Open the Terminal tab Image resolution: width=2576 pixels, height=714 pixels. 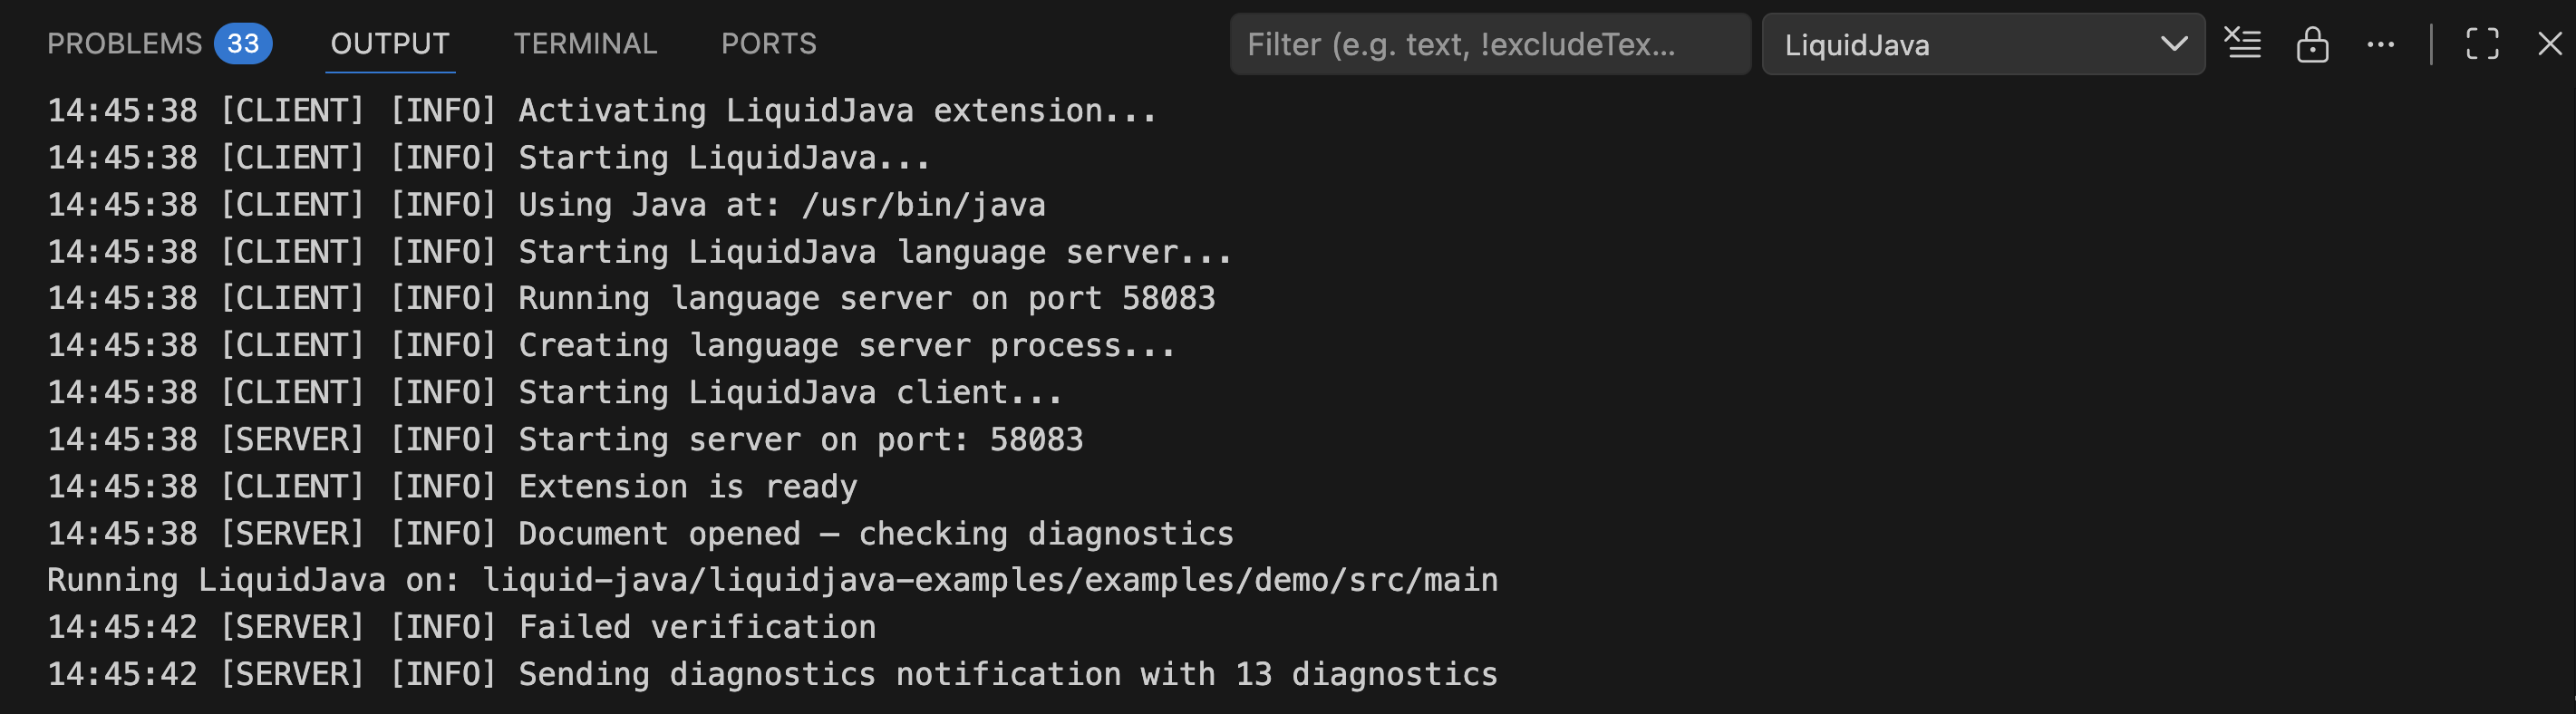tap(585, 44)
